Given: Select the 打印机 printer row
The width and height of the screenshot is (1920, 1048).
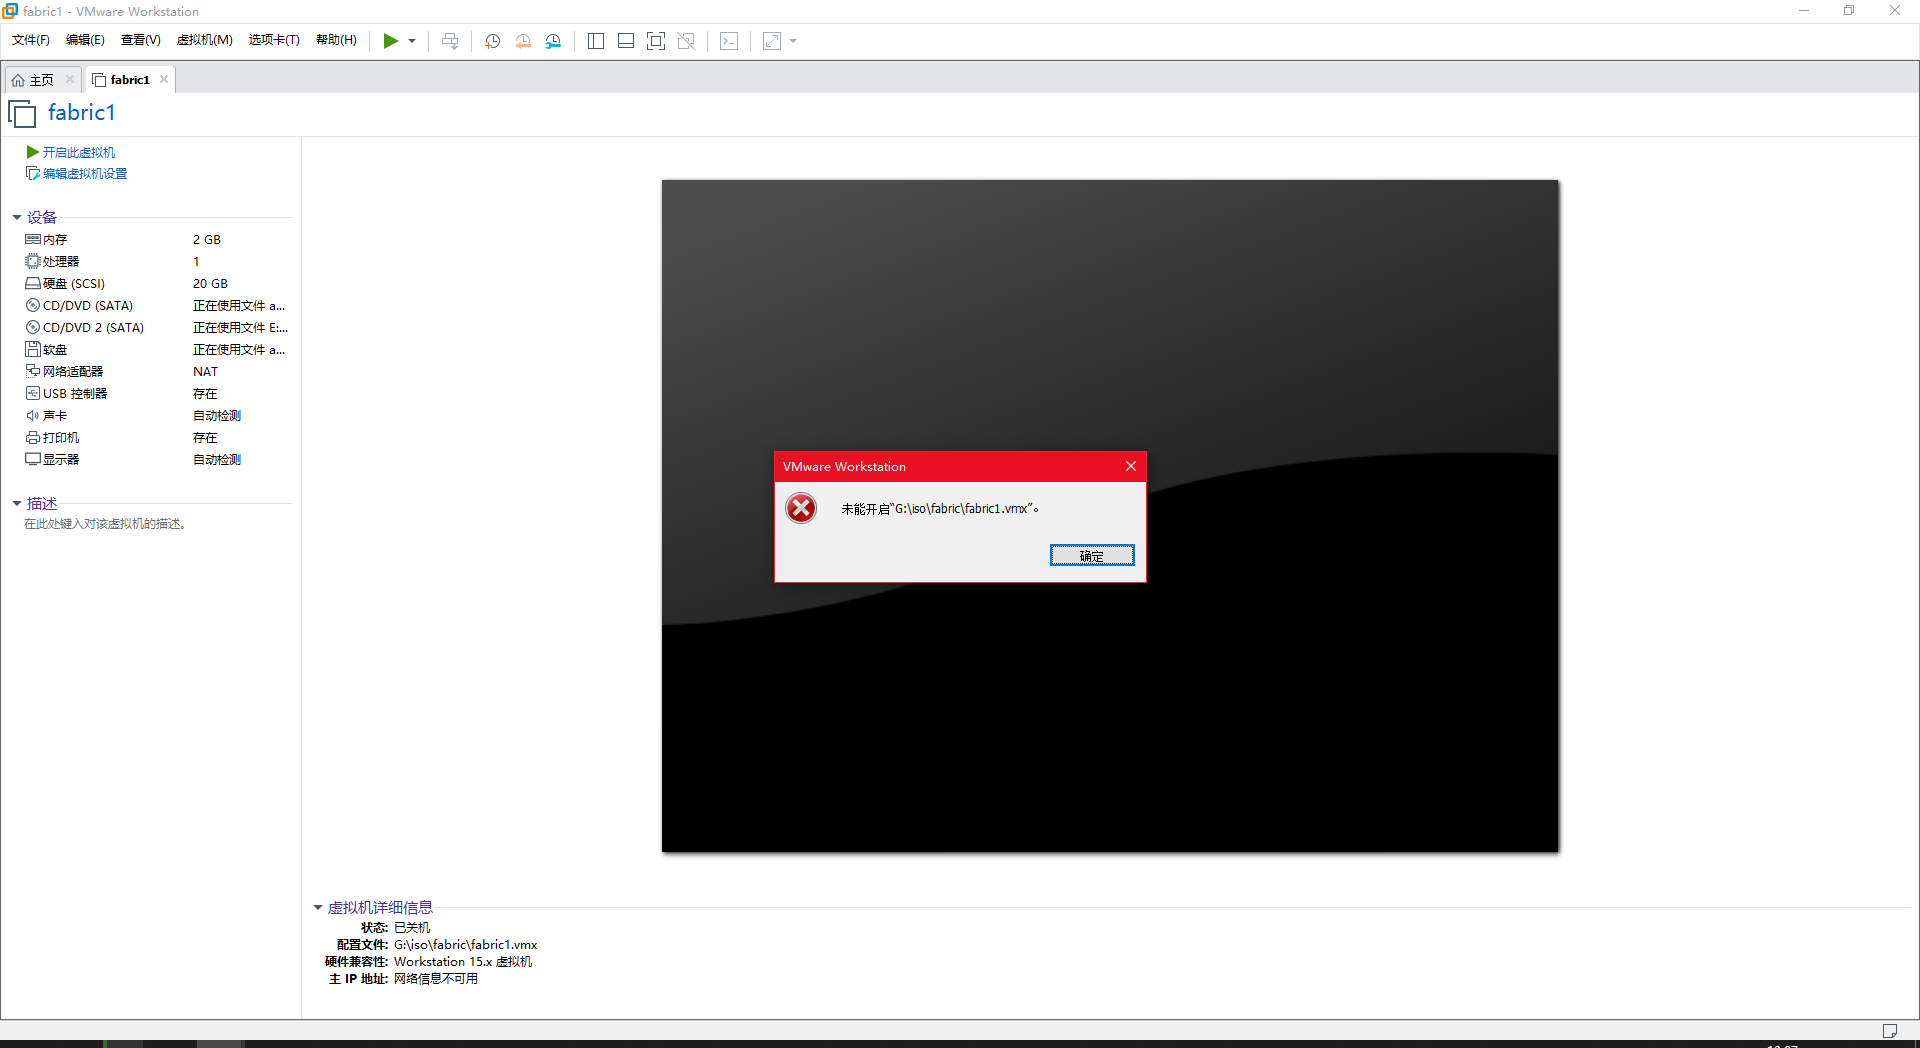Looking at the screenshot, I should point(157,438).
